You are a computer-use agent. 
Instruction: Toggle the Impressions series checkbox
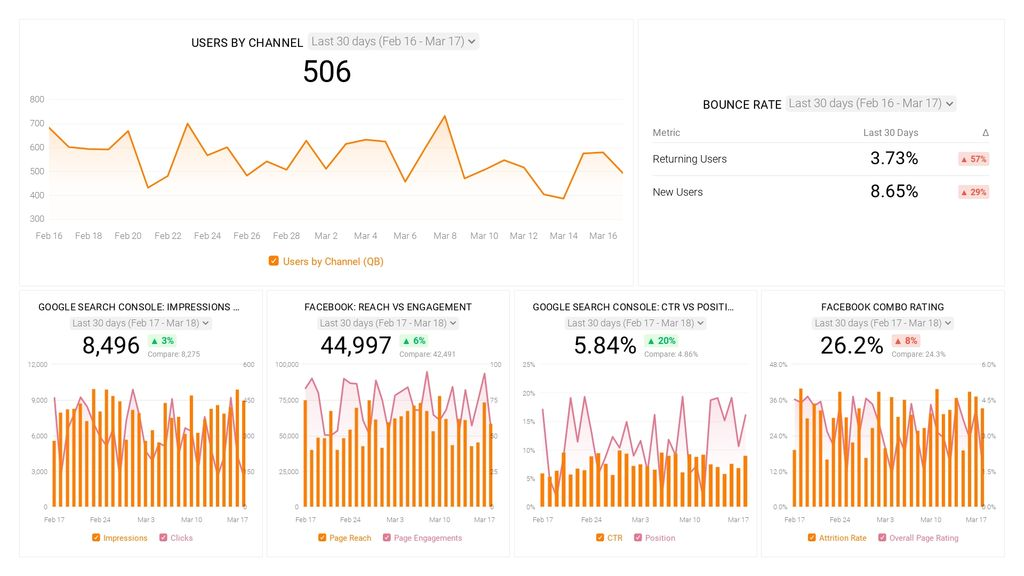pyautogui.click(x=96, y=537)
